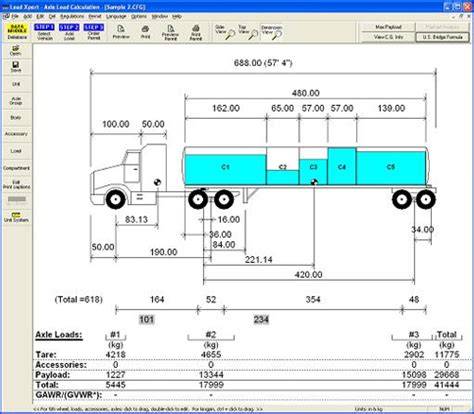
Task: Click the 190.00 wheelbase dimension
Action: point(163,252)
